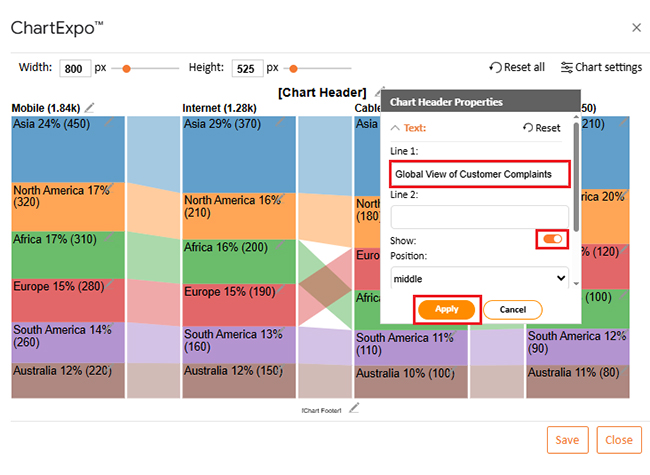The width and height of the screenshot is (650, 475).
Task: Open the Position dropdown set to middle
Action: click(x=479, y=278)
